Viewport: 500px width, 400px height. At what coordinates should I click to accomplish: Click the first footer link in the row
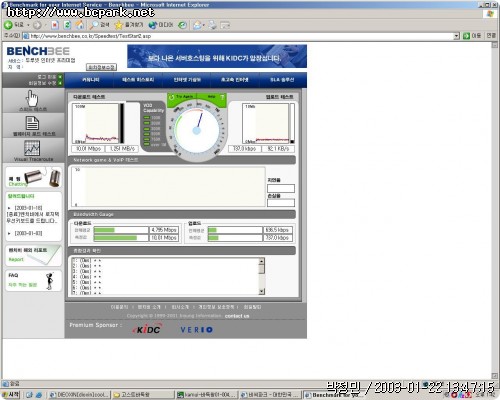[119, 307]
